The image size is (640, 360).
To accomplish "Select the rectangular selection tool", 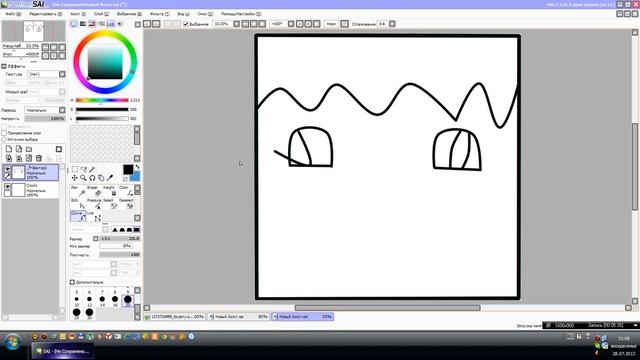I will coord(75,169).
